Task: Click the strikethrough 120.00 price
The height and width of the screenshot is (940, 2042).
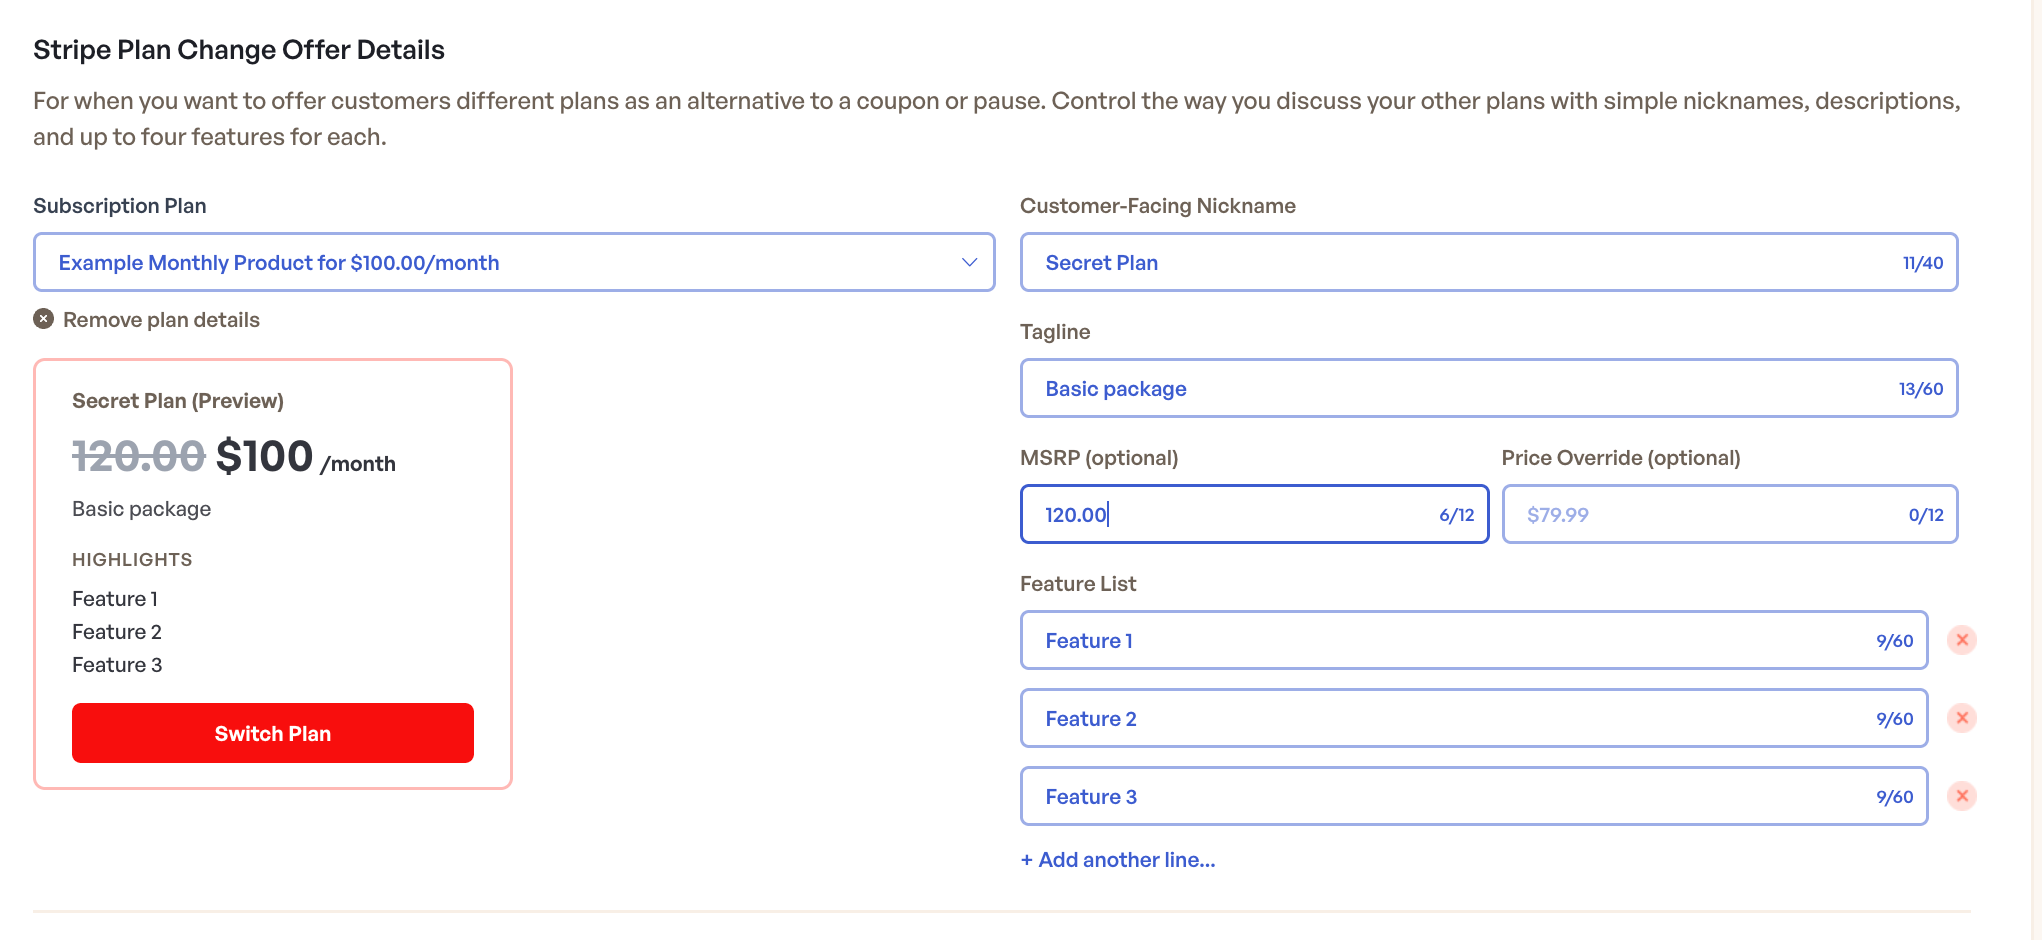Action: pos(138,457)
